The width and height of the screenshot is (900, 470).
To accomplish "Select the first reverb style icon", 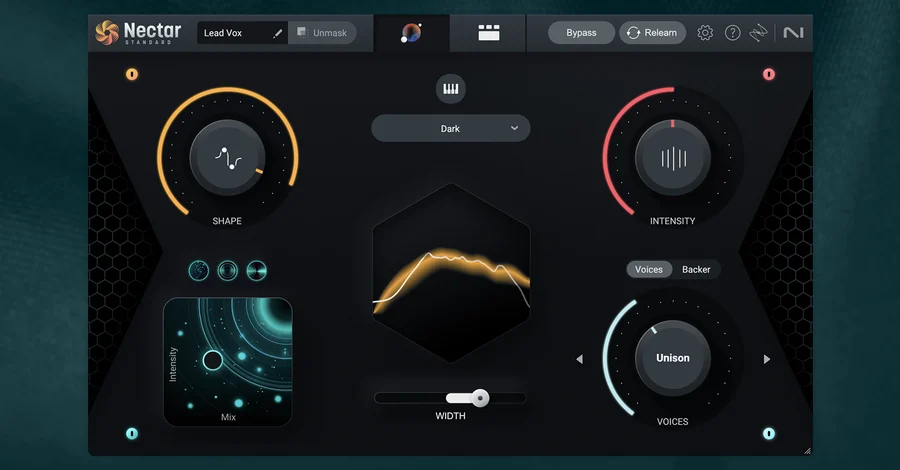I will [199, 270].
